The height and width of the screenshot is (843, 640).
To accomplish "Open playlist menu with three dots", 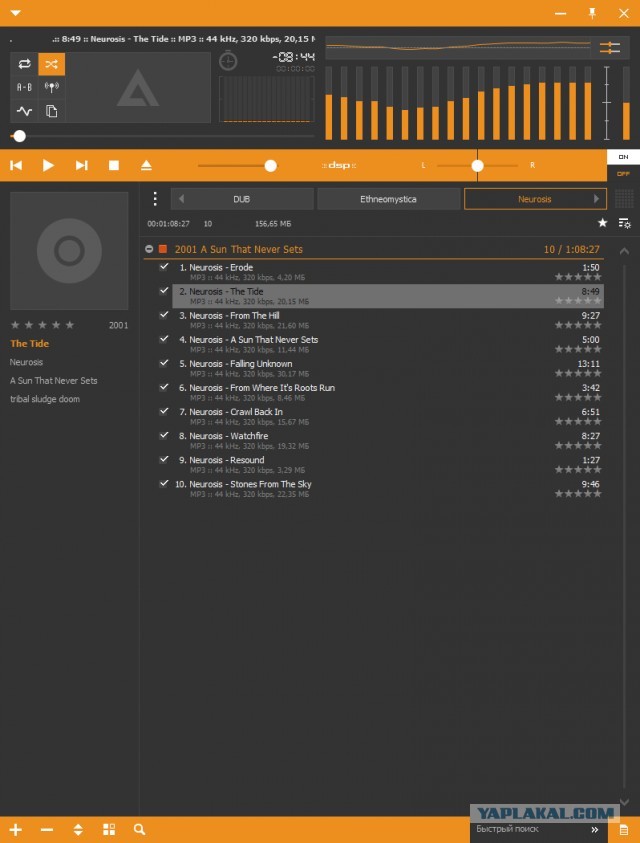I will point(155,199).
